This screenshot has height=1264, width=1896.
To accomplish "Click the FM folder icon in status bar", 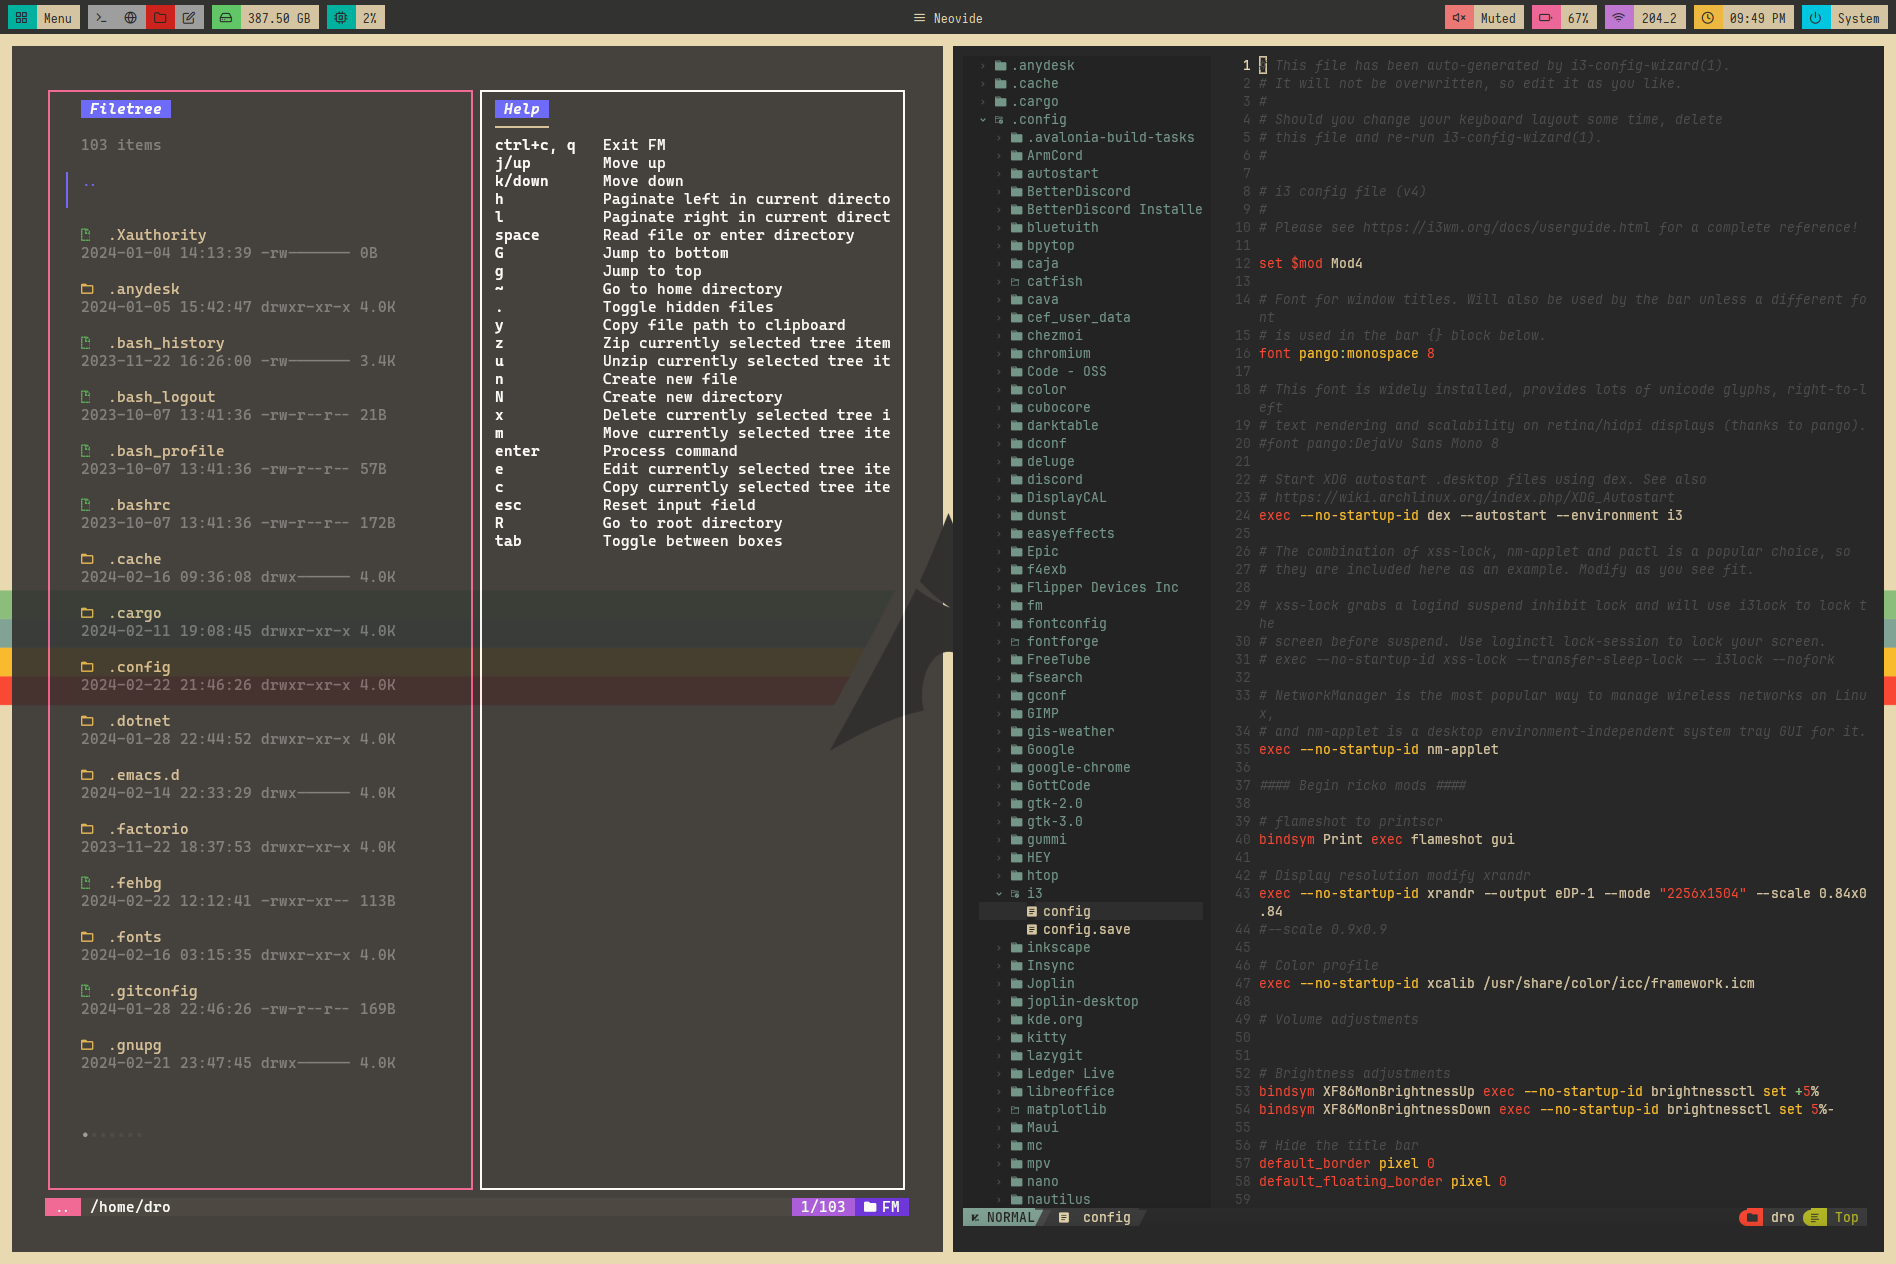I will click(869, 1207).
